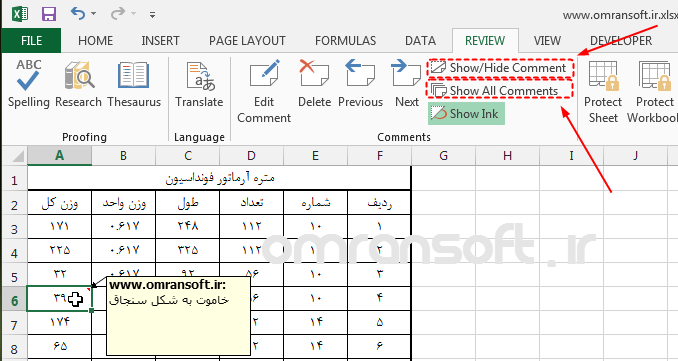Image resolution: width=678 pixels, height=361 pixels.
Task: Delete the selected comment
Action: (x=314, y=84)
